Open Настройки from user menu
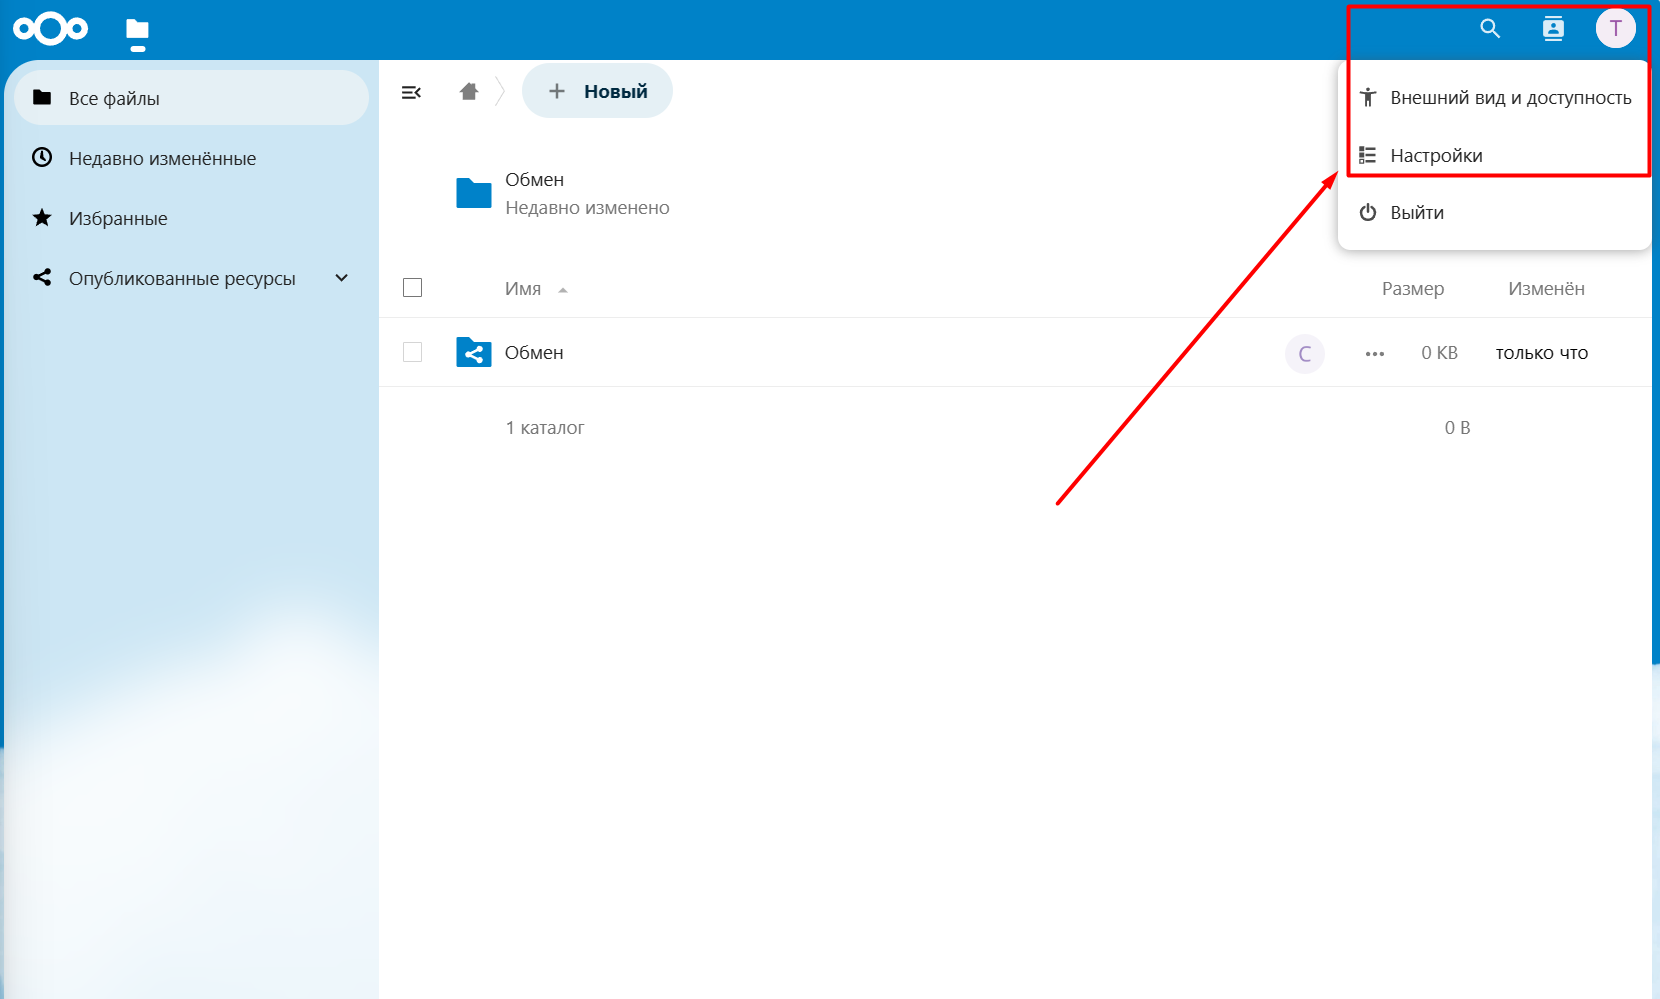 (1494, 155)
